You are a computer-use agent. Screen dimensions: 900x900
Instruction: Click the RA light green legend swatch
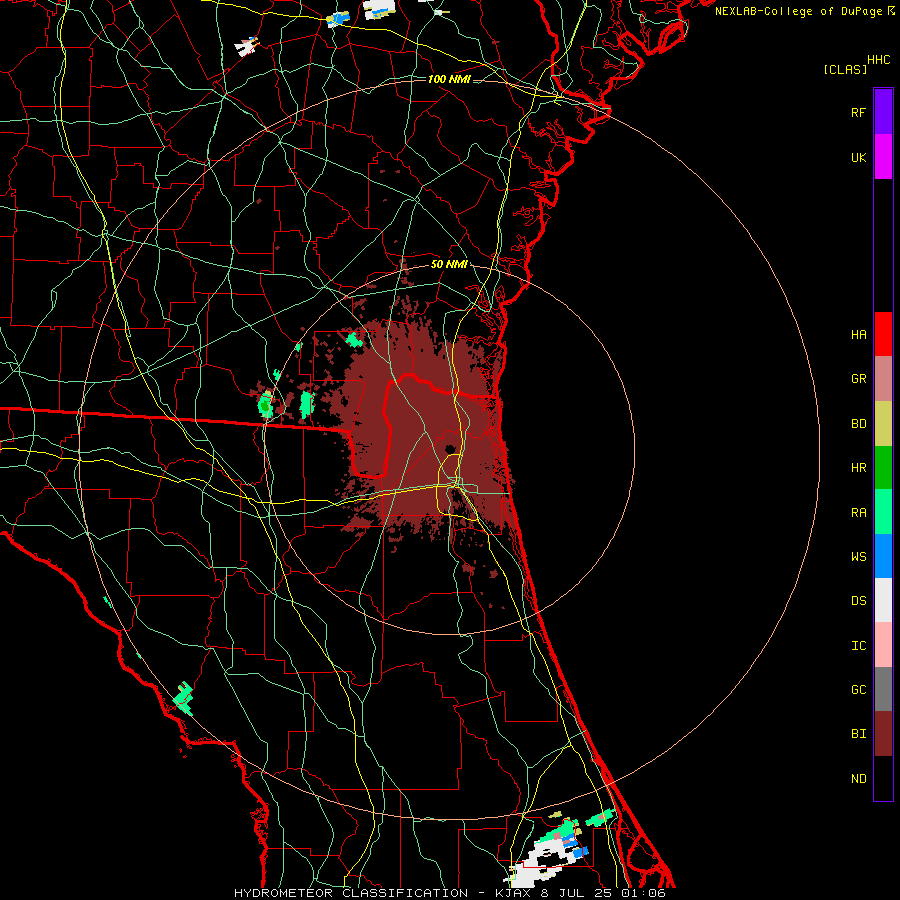coord(883,512)
